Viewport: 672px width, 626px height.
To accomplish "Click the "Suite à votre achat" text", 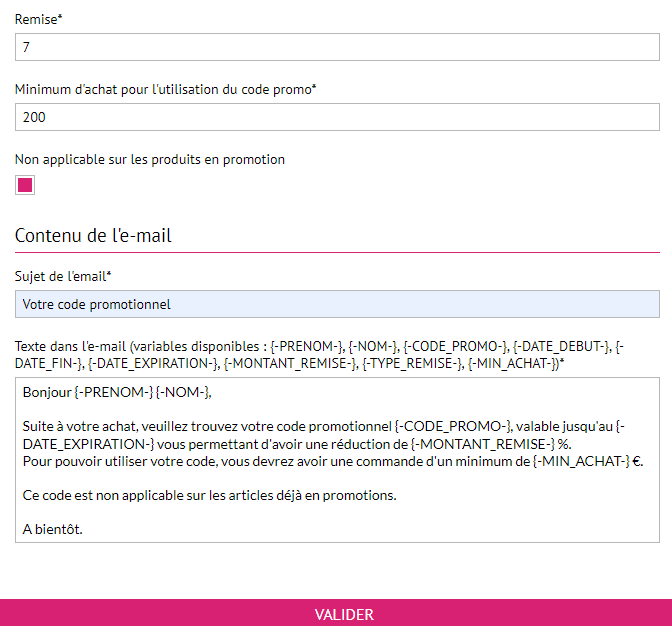I will [80, 427].
